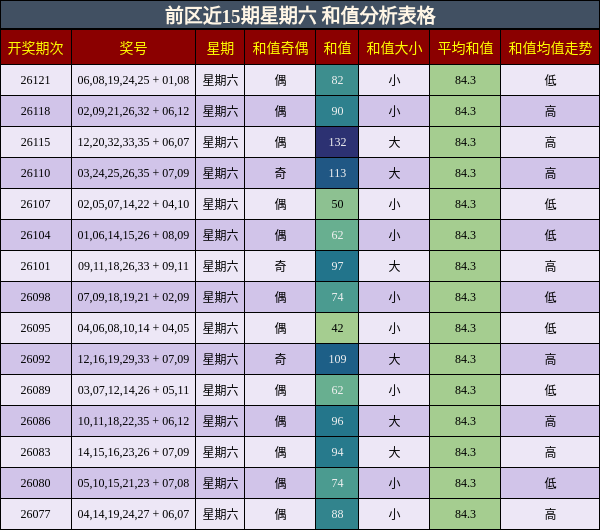Click the 和值大小 column header
Screen dimensions: 600x530
click(394, 48)
